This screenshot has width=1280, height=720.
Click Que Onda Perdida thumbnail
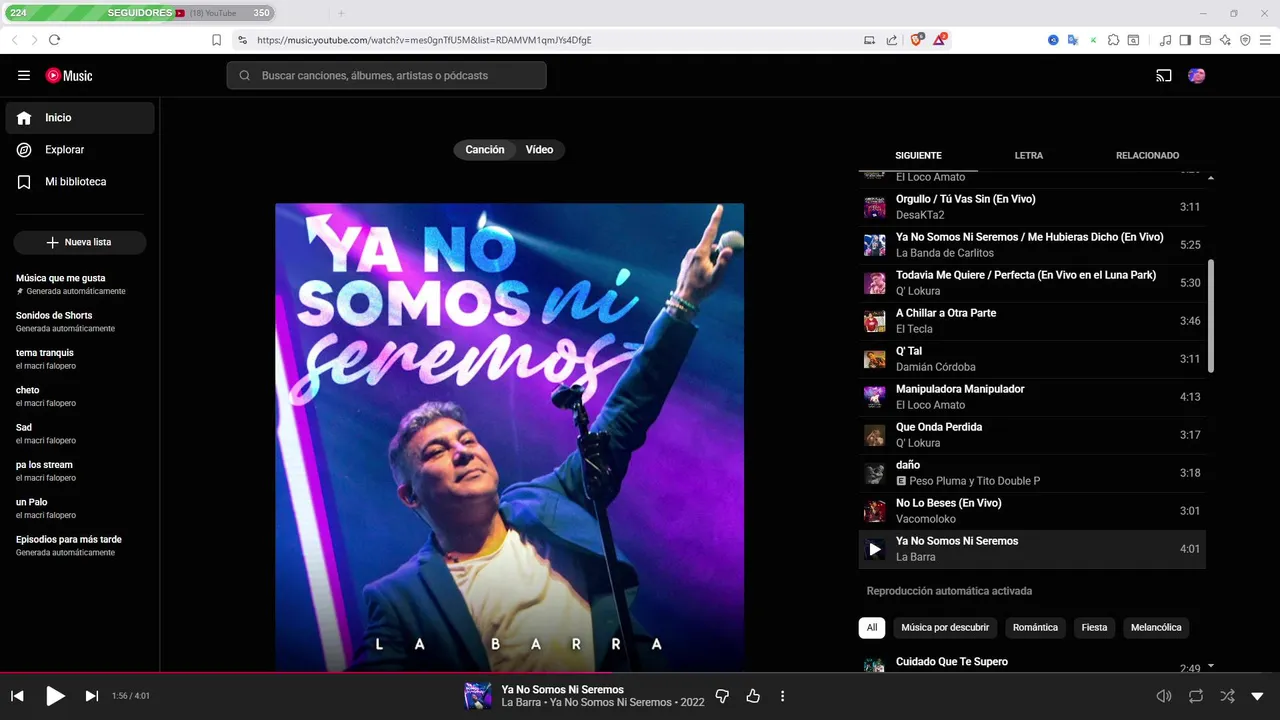875,435
